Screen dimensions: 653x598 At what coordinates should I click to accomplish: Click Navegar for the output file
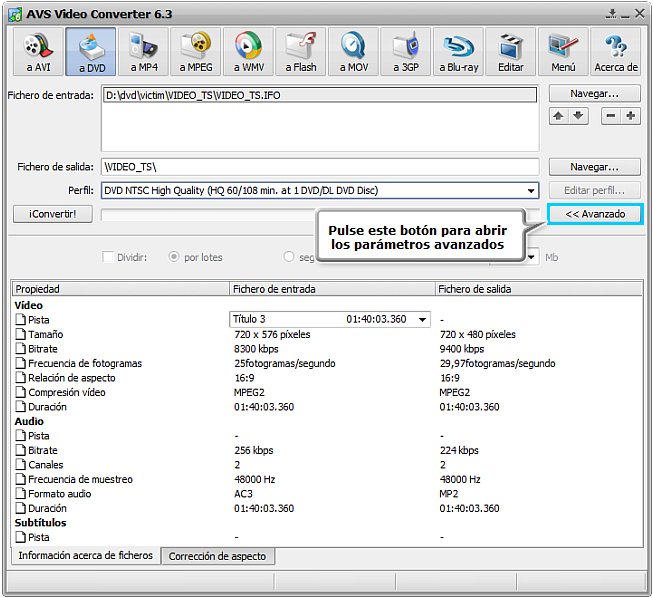(x=594, y=167)
